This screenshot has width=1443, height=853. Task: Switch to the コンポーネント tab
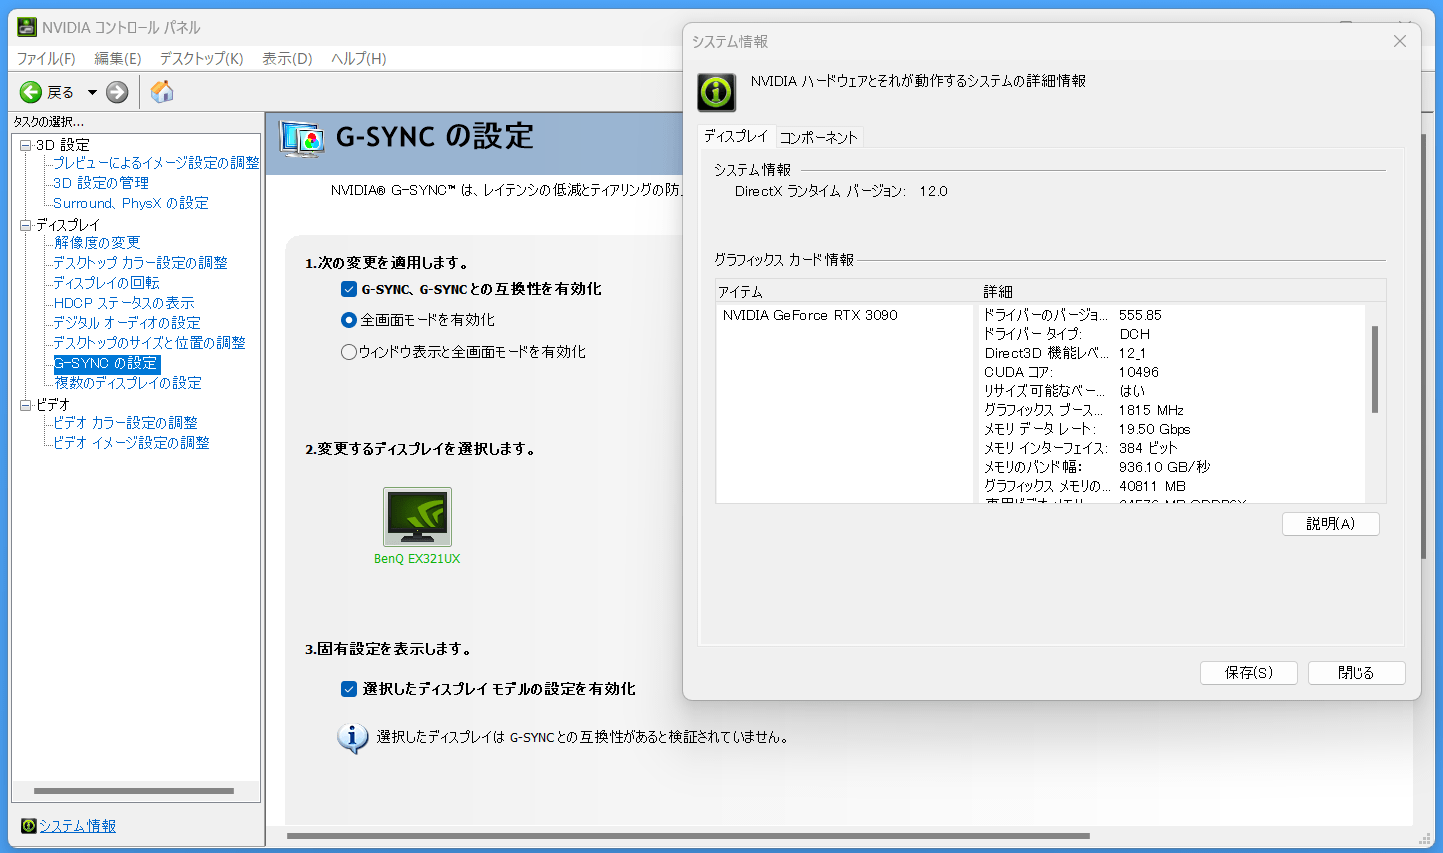pos(818,137)
